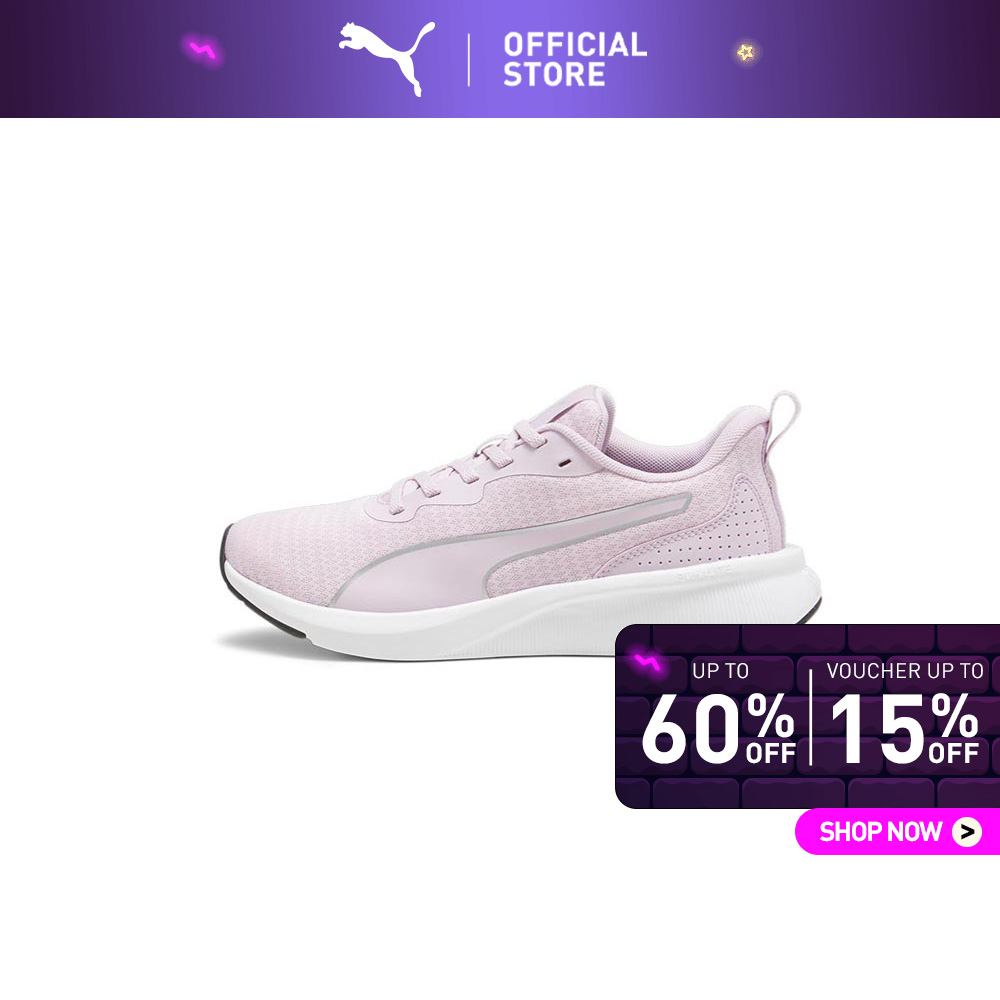Click the VOUCHER UP TO label
The height and width of the screenshot is (1000, 1000).
pos(905,671)
